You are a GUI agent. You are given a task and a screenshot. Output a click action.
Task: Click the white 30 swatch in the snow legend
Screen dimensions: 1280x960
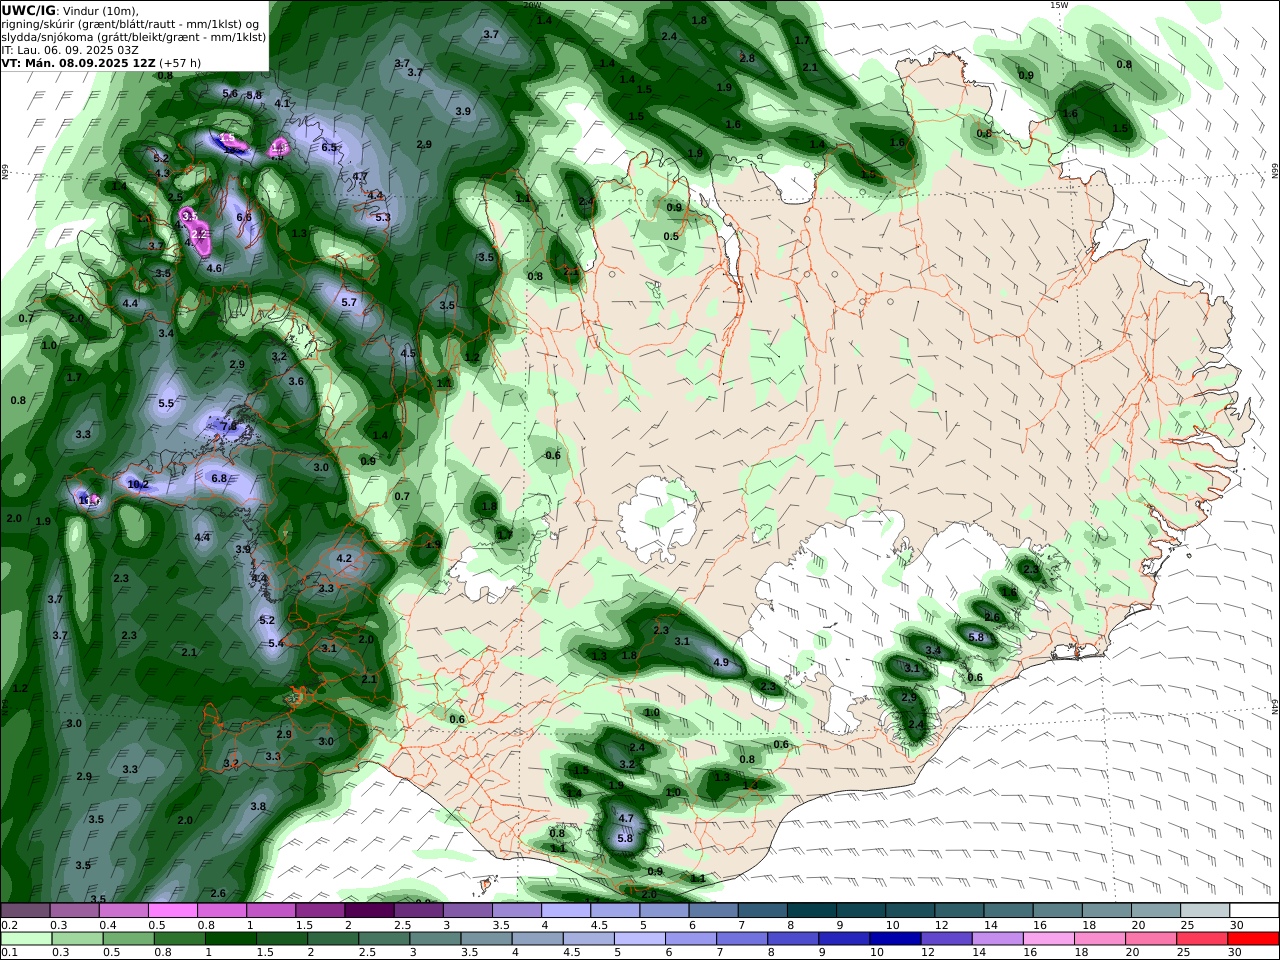coord(1254,910)
